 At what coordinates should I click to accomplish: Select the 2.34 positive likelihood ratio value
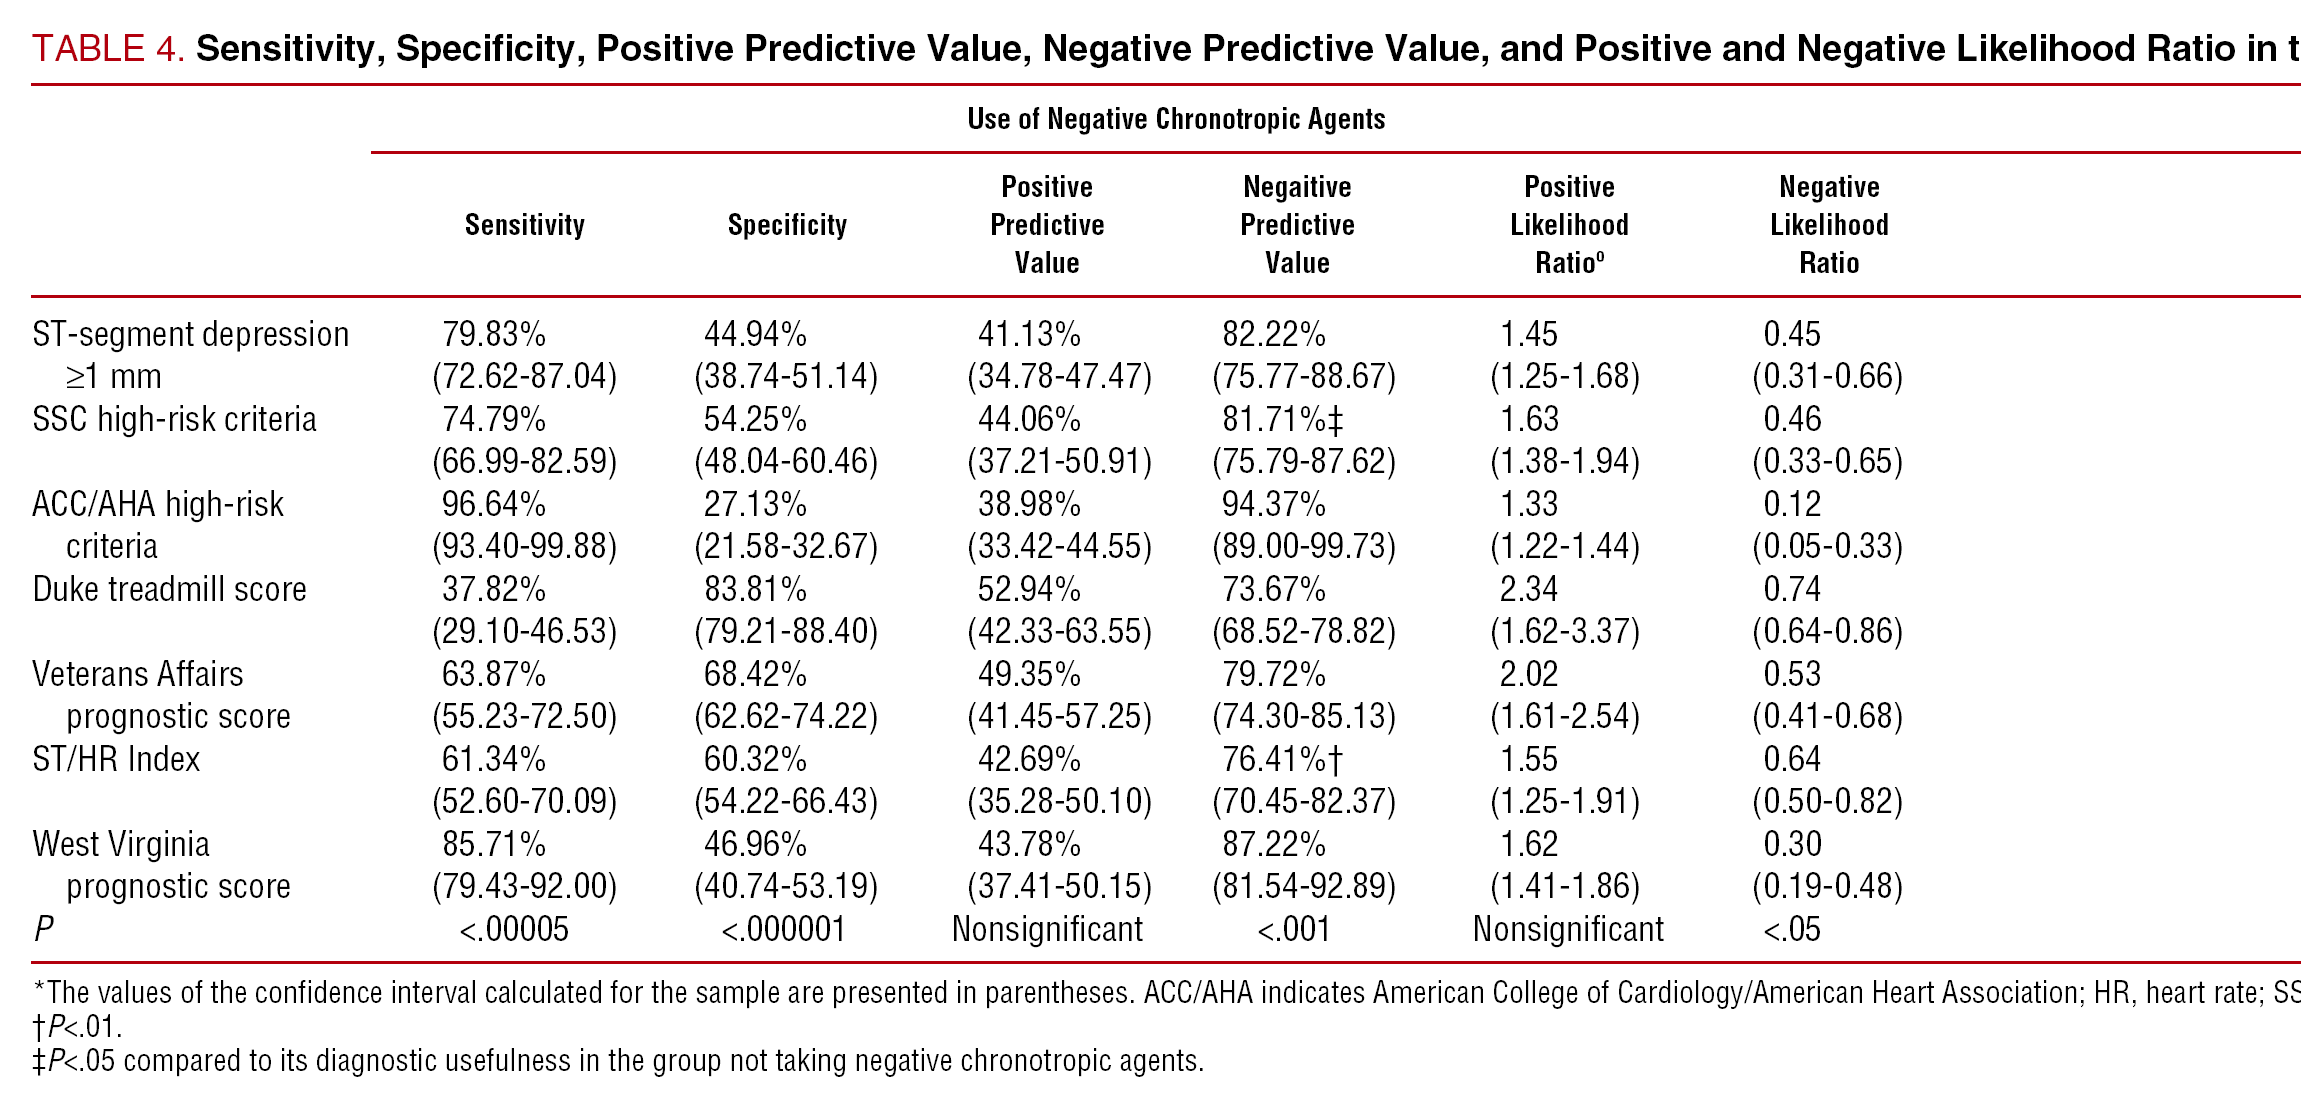(1528, 589)
